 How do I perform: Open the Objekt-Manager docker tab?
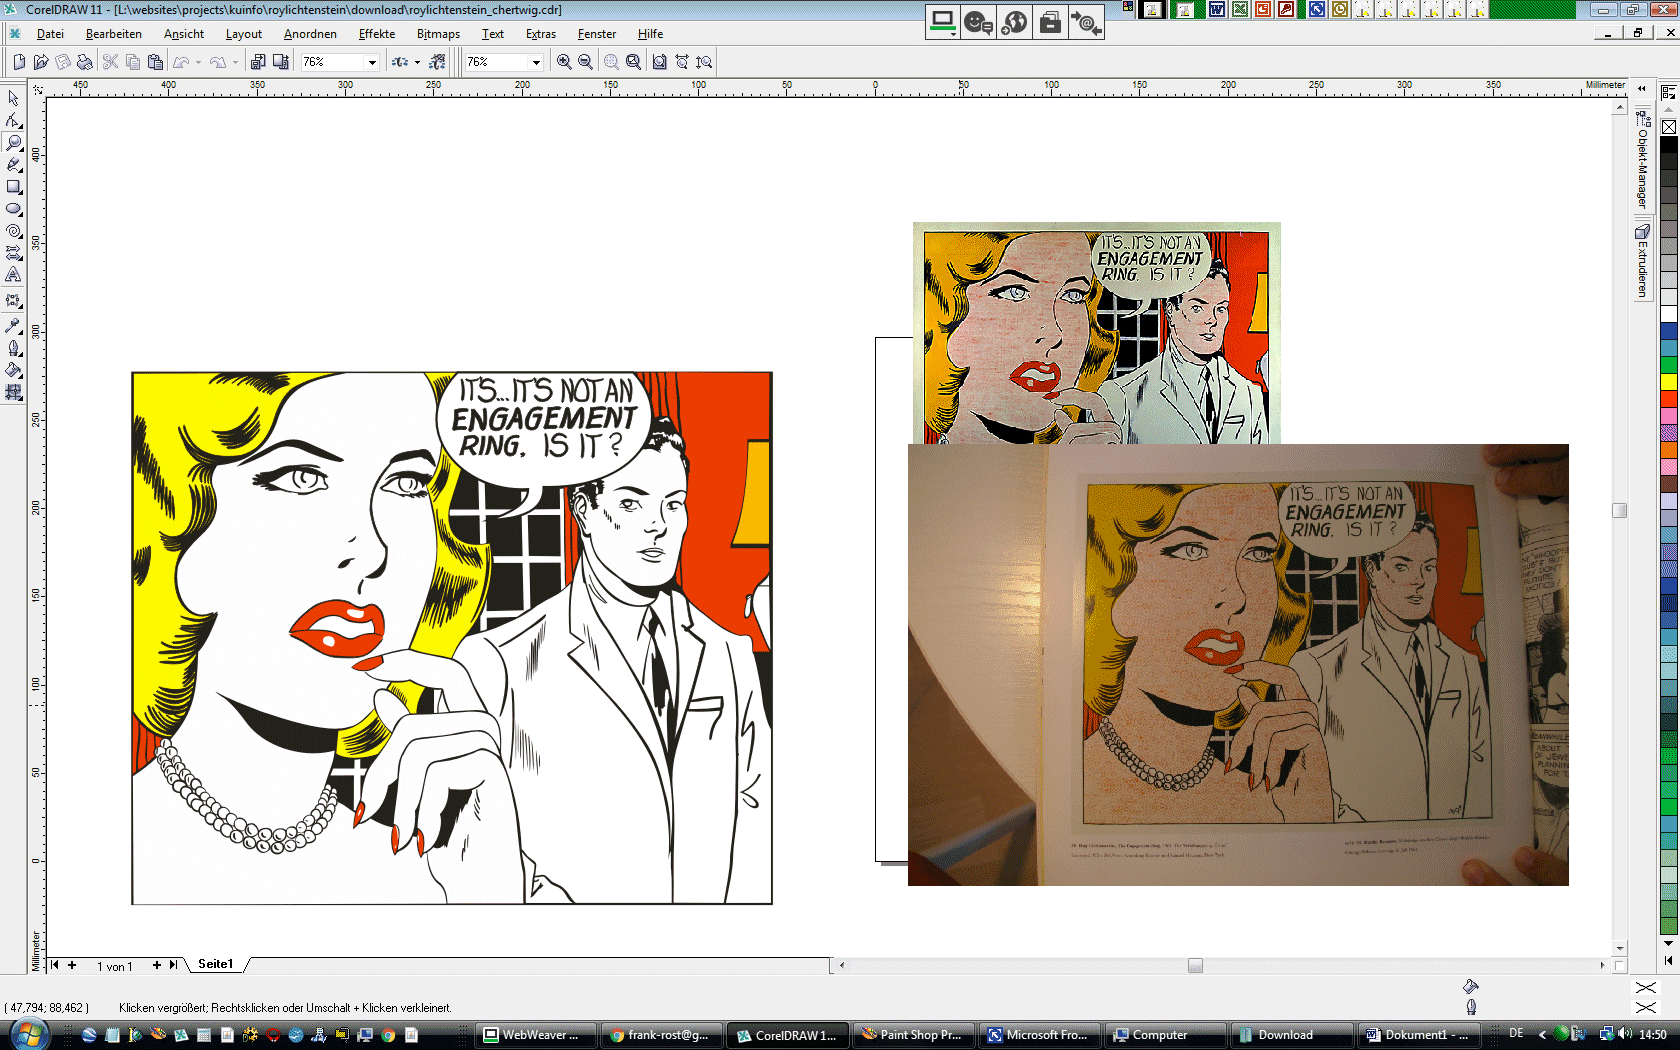1642,159
